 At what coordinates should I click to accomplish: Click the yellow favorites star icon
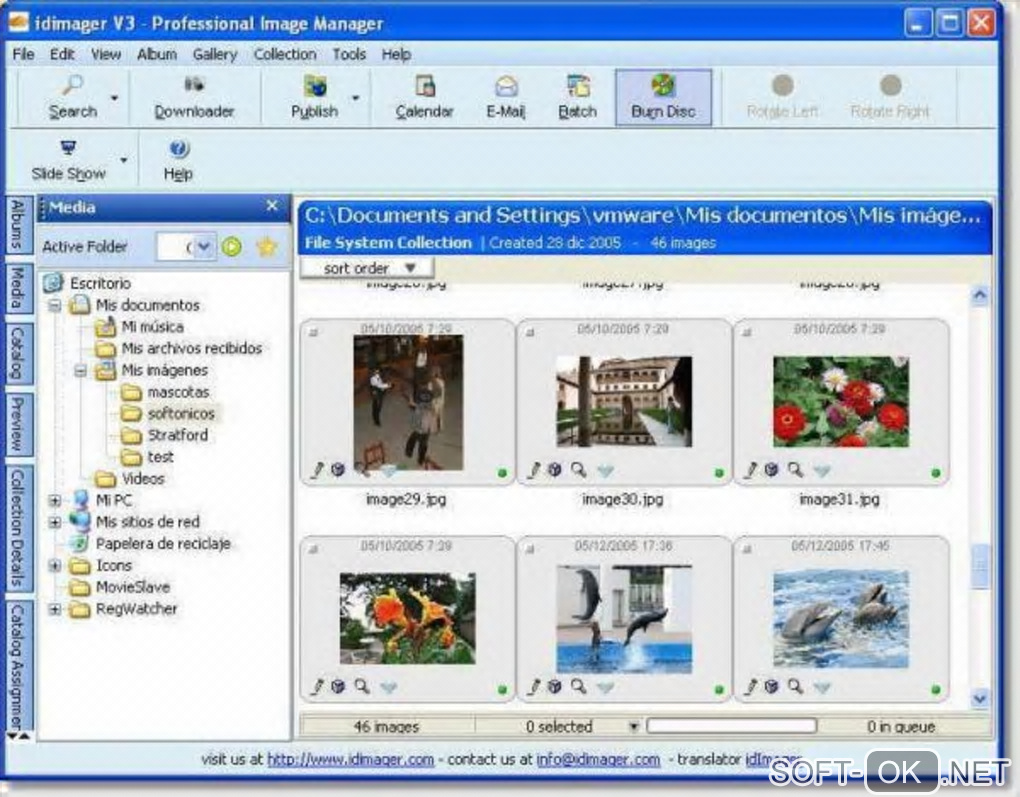267,247
